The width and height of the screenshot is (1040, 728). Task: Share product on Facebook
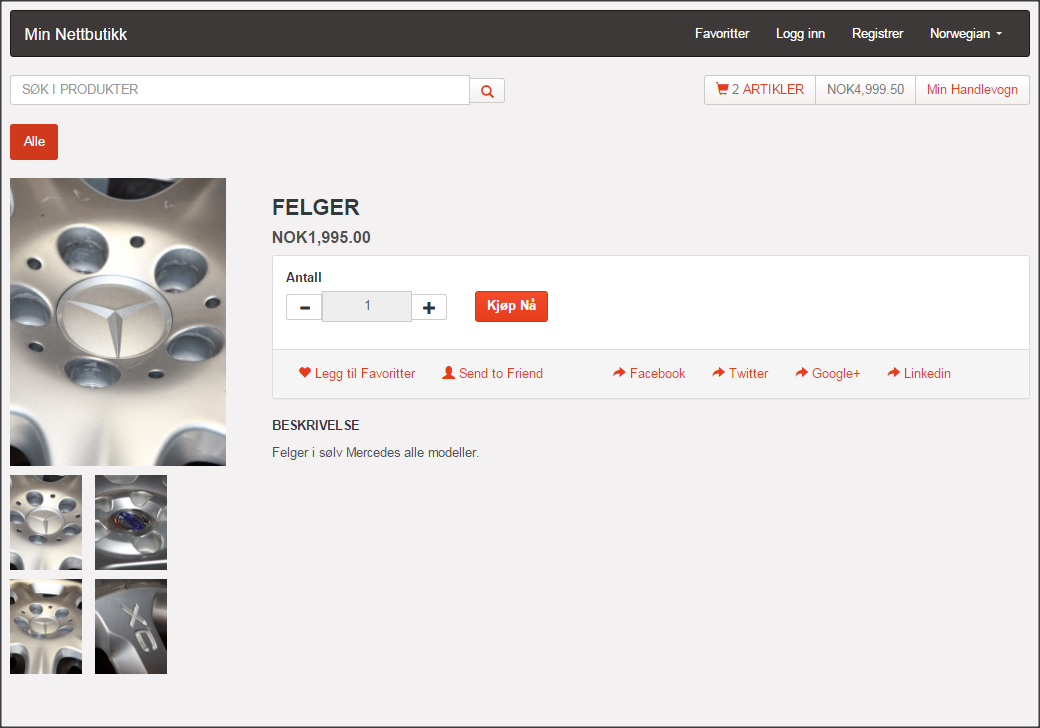649,374
